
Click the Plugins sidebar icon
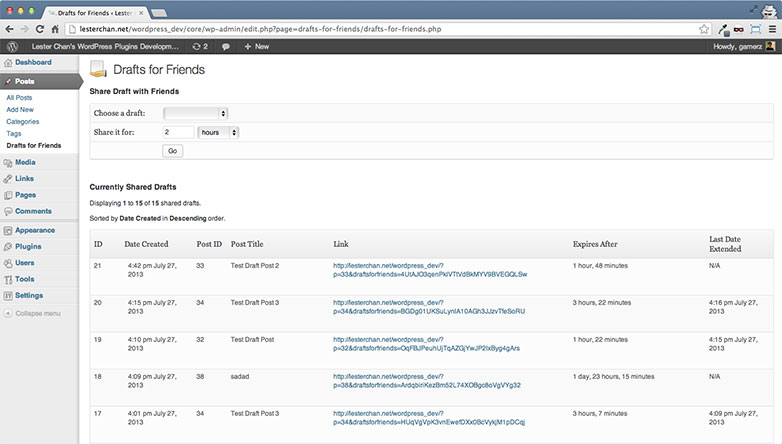(8, 246)
